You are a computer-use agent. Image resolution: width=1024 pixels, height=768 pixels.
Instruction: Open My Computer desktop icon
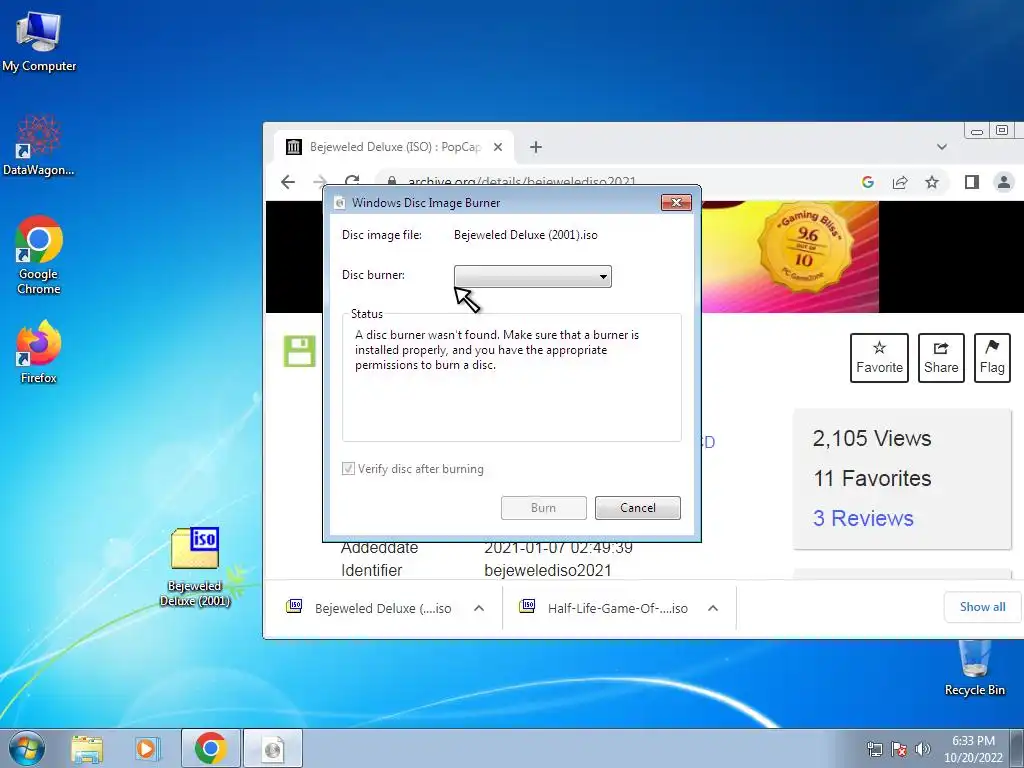pyautogui.click(x=39, y=41)
